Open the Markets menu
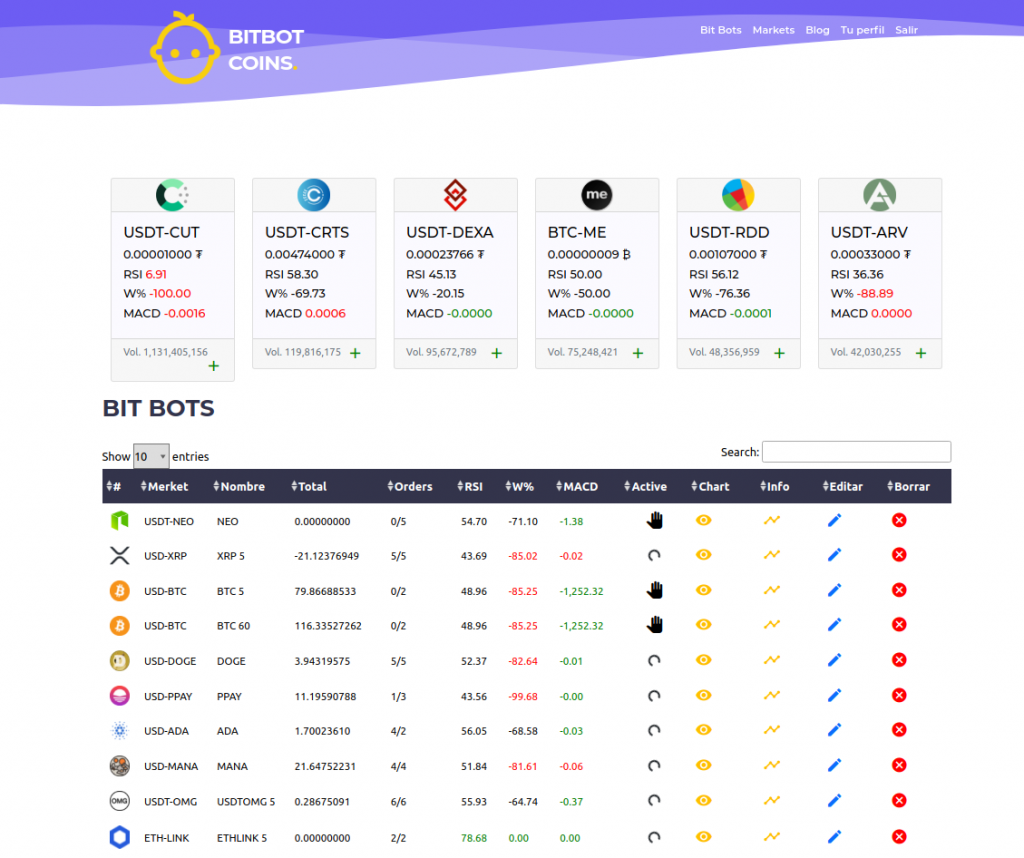 pos(773,30)
